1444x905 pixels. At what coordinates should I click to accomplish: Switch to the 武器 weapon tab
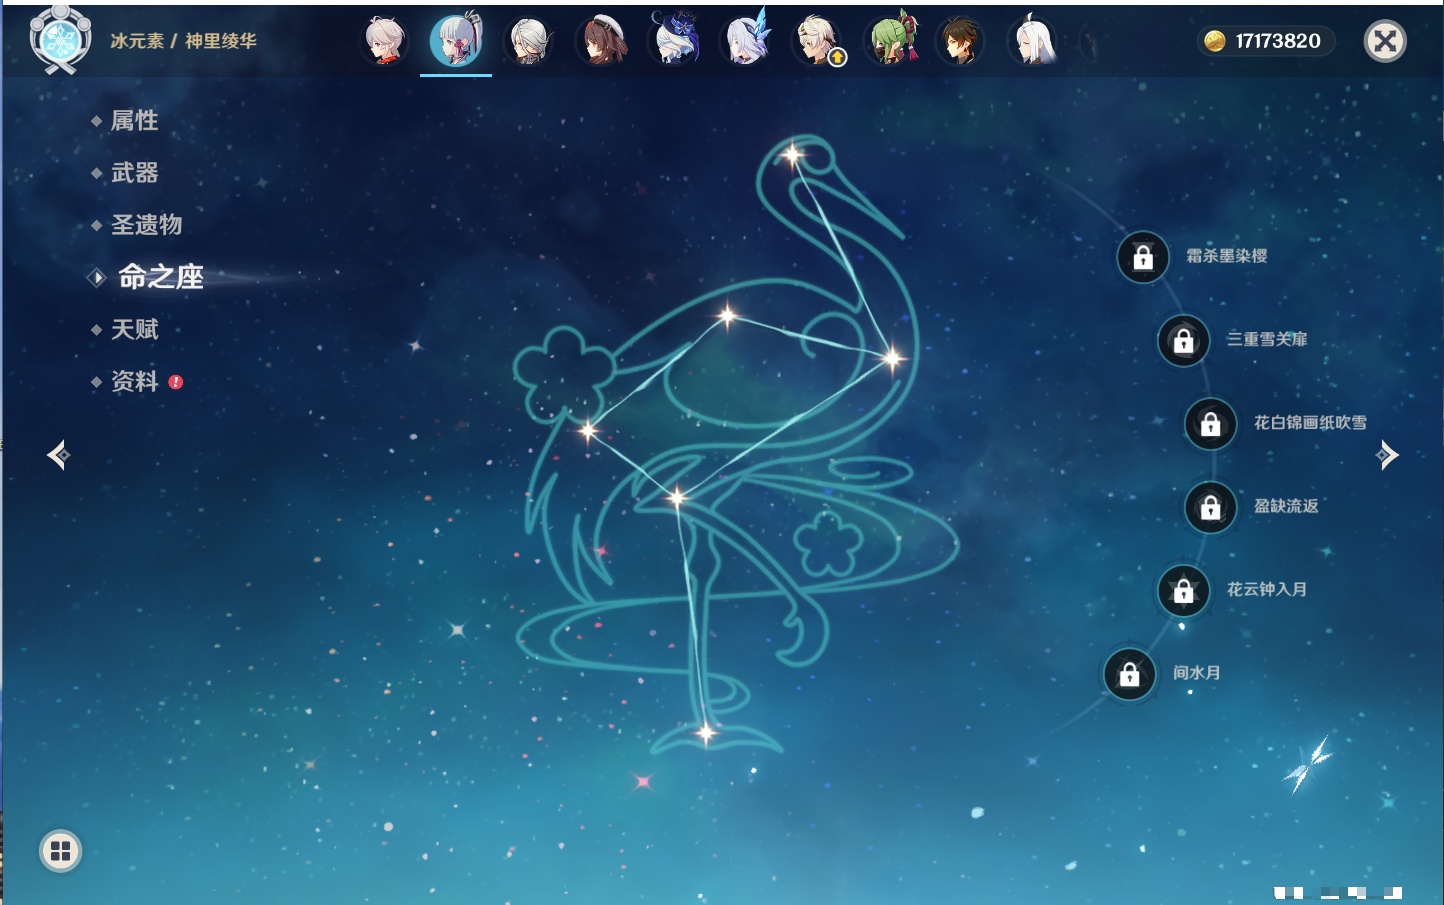(134, 173)
